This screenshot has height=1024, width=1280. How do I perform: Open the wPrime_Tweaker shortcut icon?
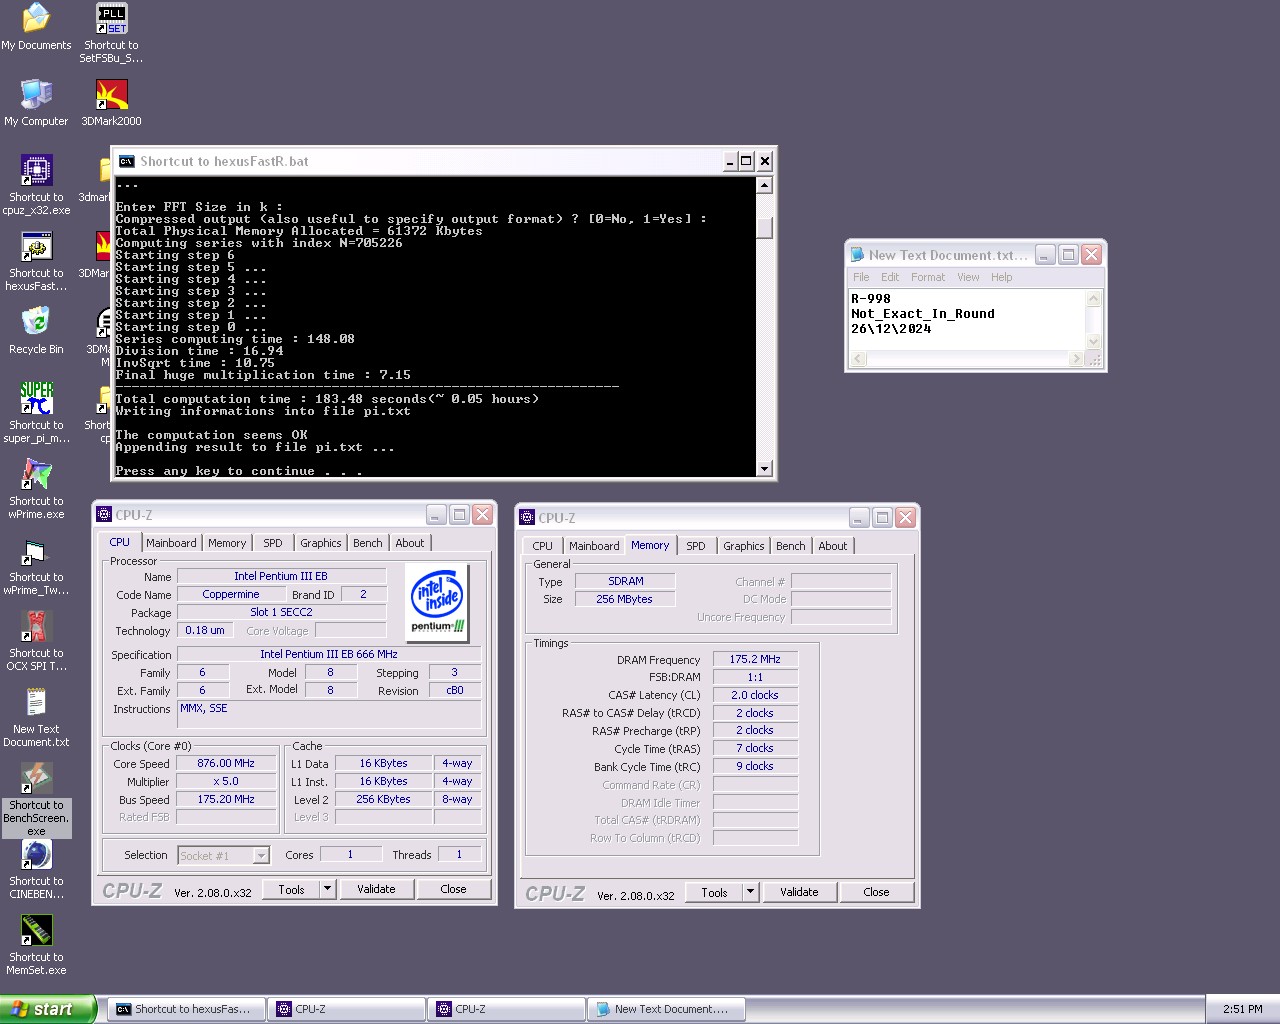click(x=36, y=550)
